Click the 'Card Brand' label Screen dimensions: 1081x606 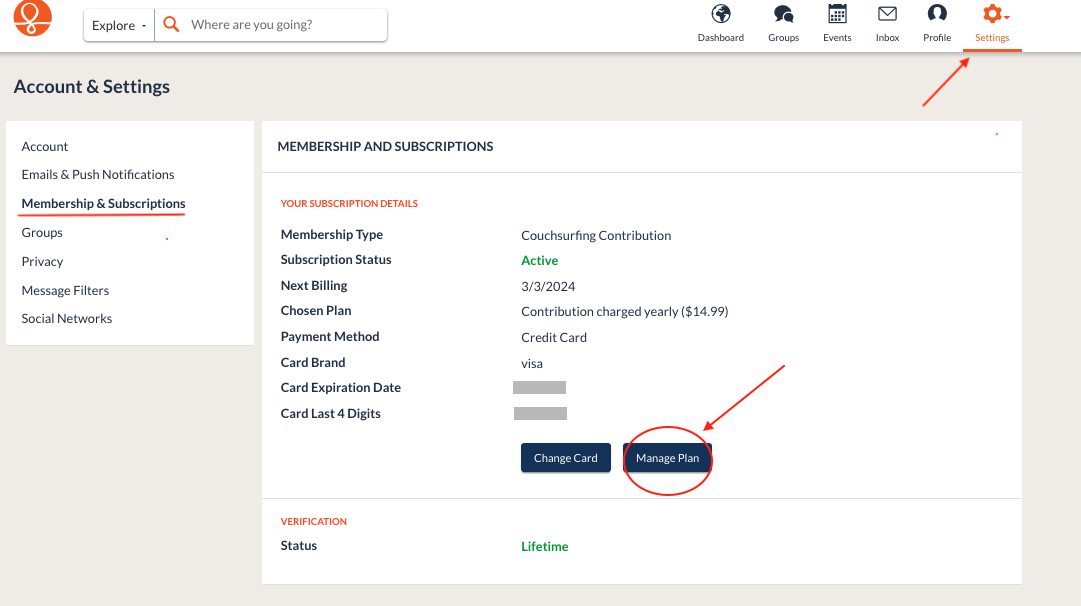click(x=313, y=363)
